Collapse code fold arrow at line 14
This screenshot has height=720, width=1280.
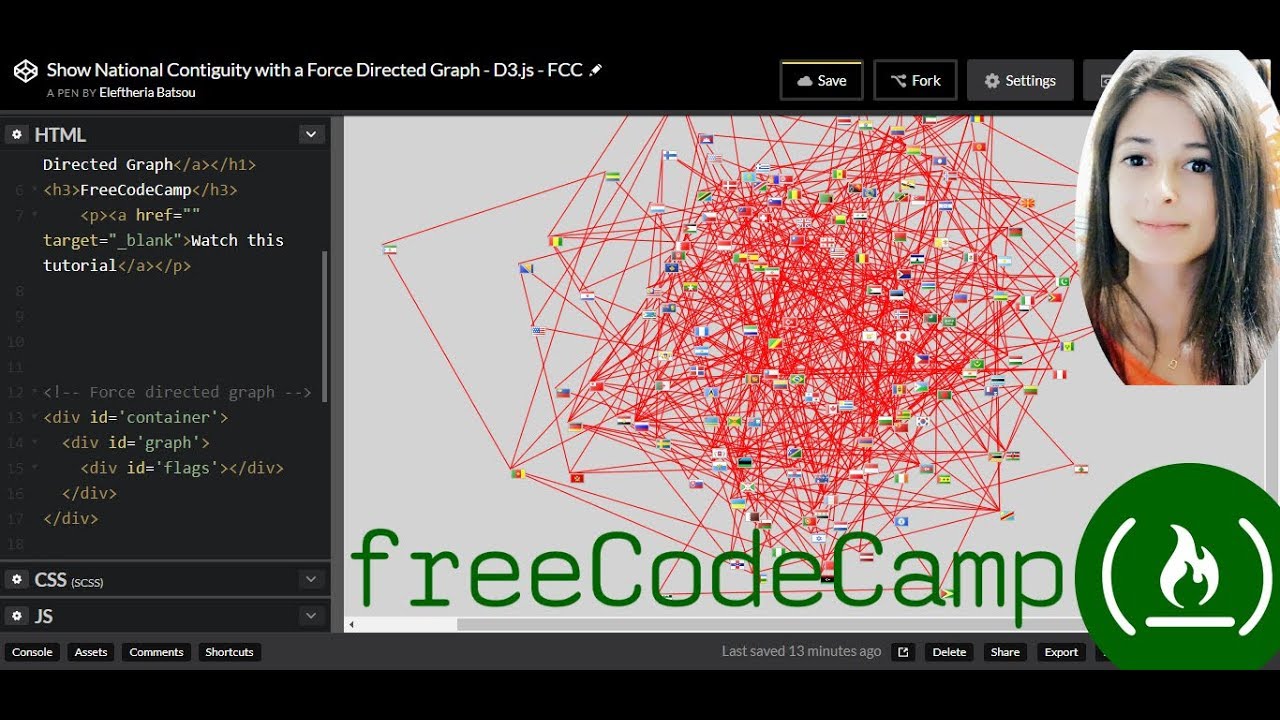35,443
